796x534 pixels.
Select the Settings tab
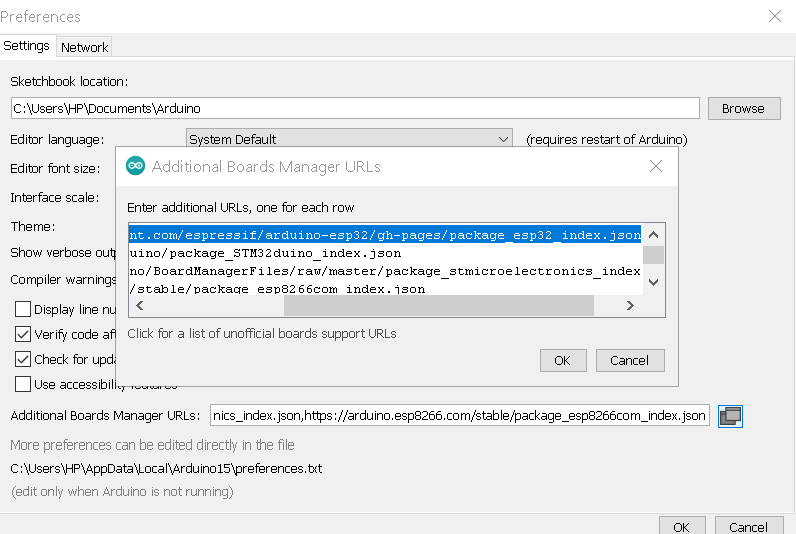pyautogui.click(x=26, y=46)
